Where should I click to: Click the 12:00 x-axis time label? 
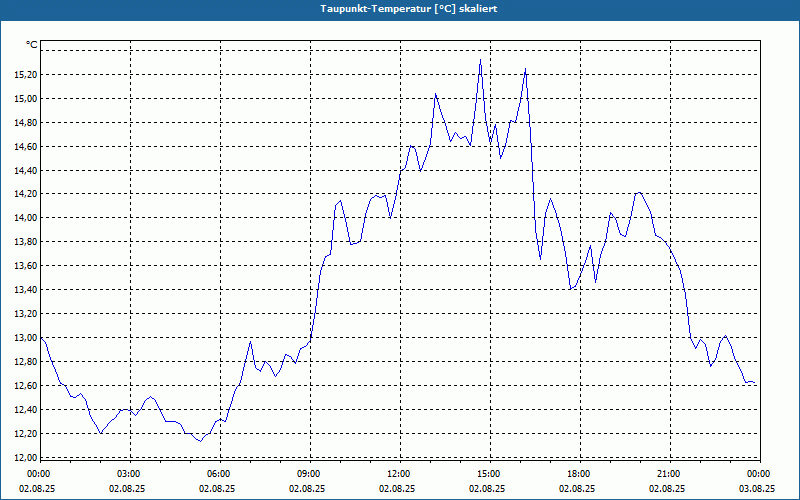coord(397,474)
